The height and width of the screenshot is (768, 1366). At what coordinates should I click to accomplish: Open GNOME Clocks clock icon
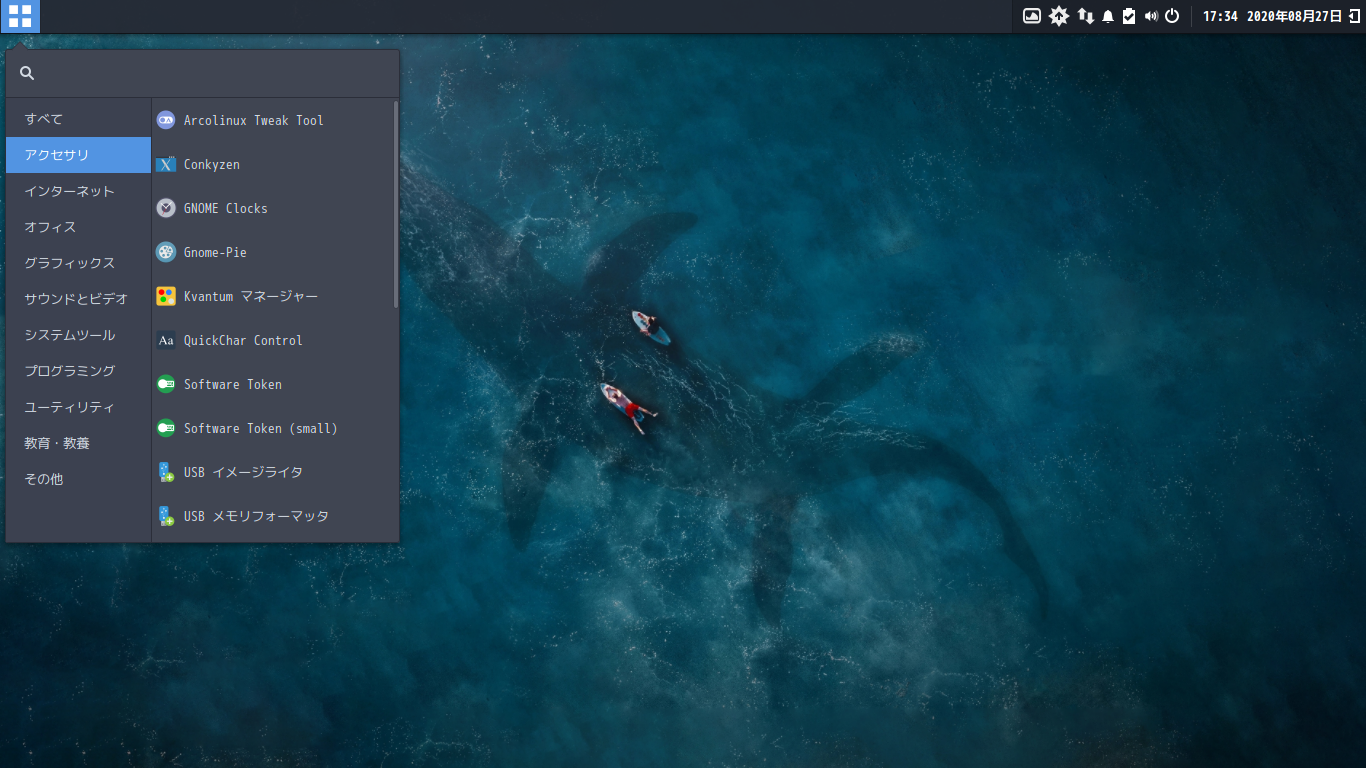pos(166,208)
